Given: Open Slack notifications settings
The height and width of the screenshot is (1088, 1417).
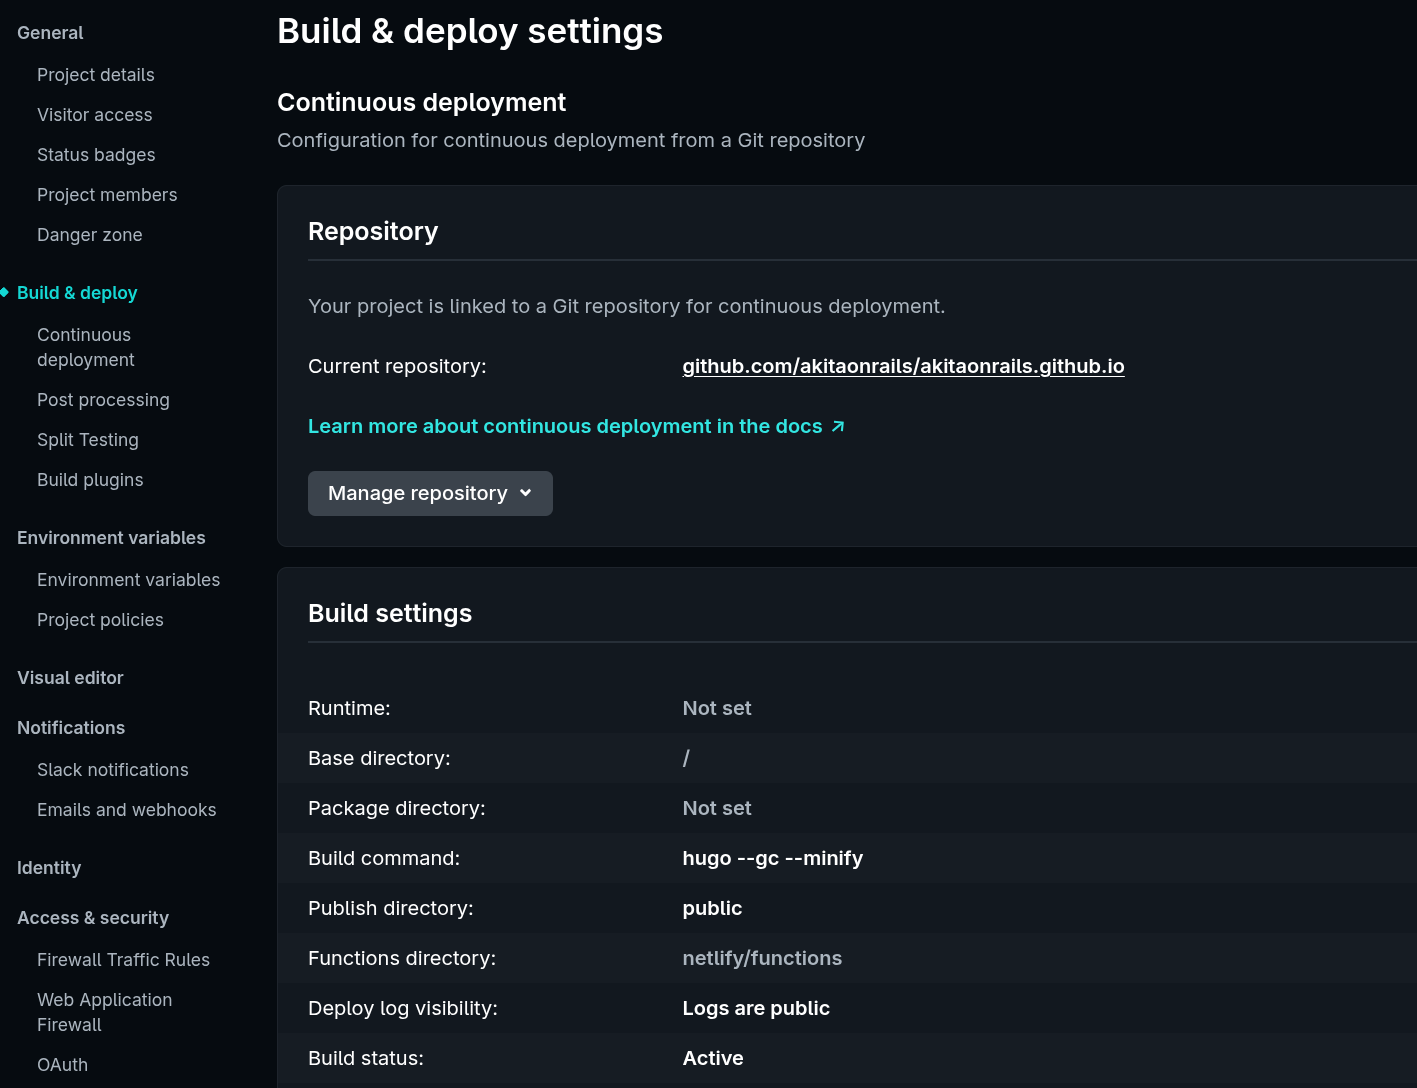Looking at the screenshot, I should [x=113, y=770].
